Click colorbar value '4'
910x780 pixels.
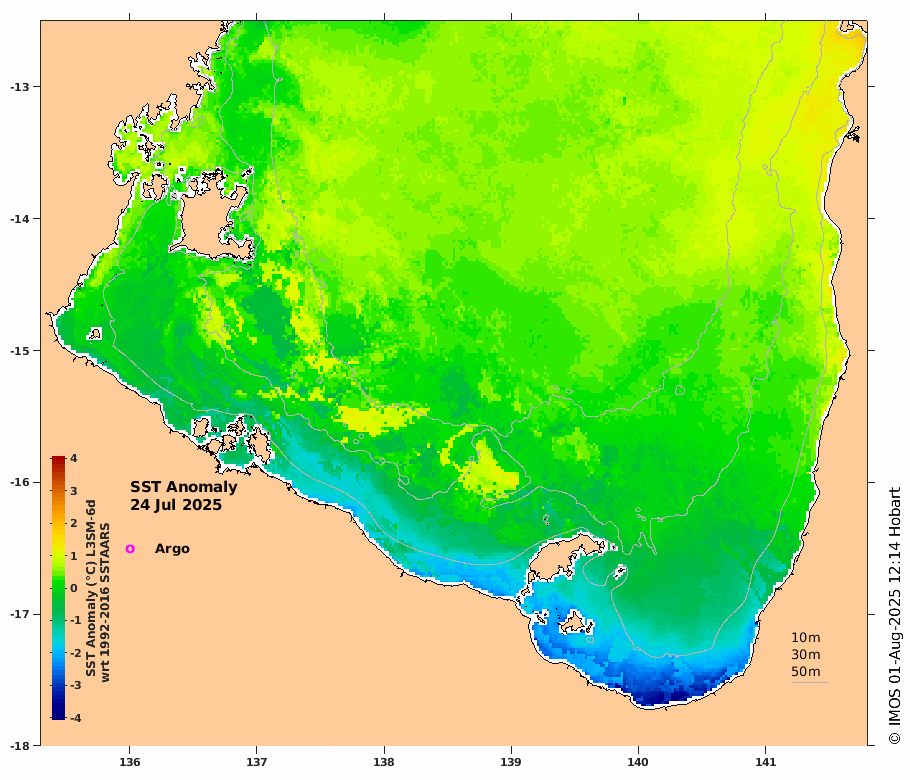[74, 458]
